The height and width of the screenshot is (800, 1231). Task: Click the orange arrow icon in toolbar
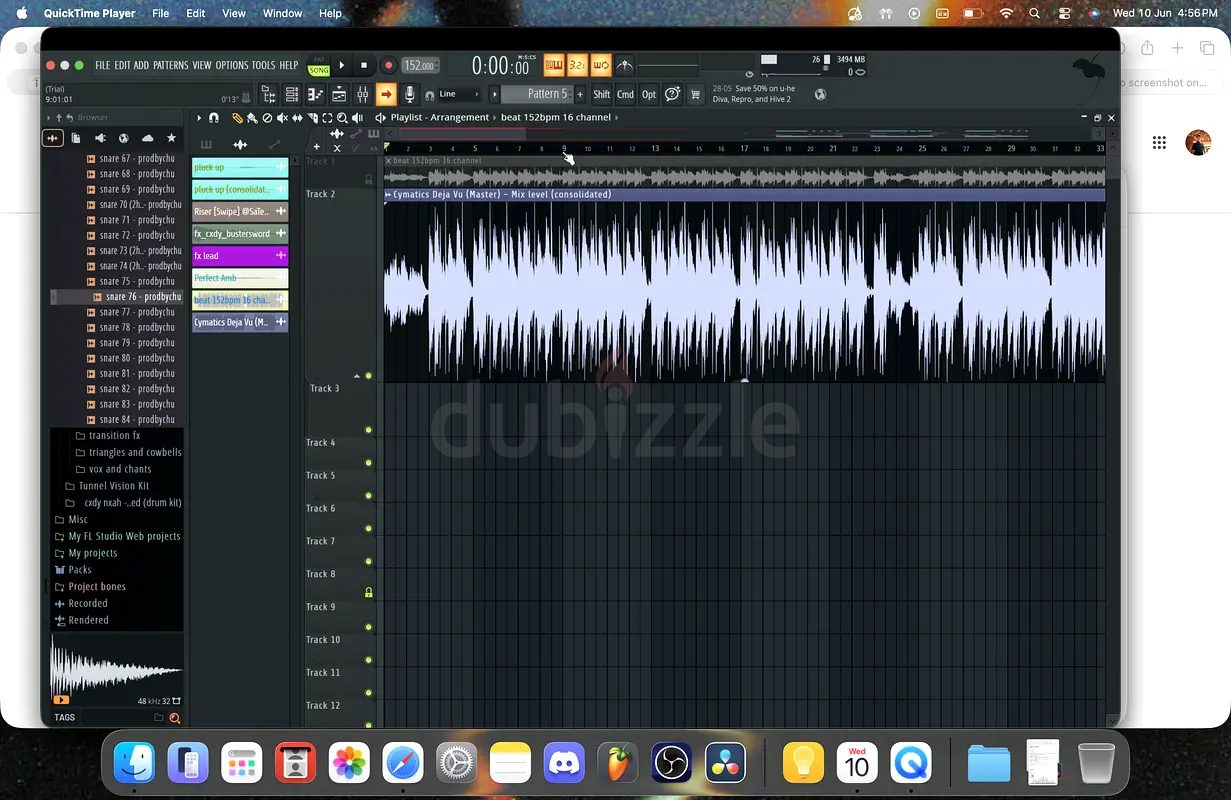[386, 94]
